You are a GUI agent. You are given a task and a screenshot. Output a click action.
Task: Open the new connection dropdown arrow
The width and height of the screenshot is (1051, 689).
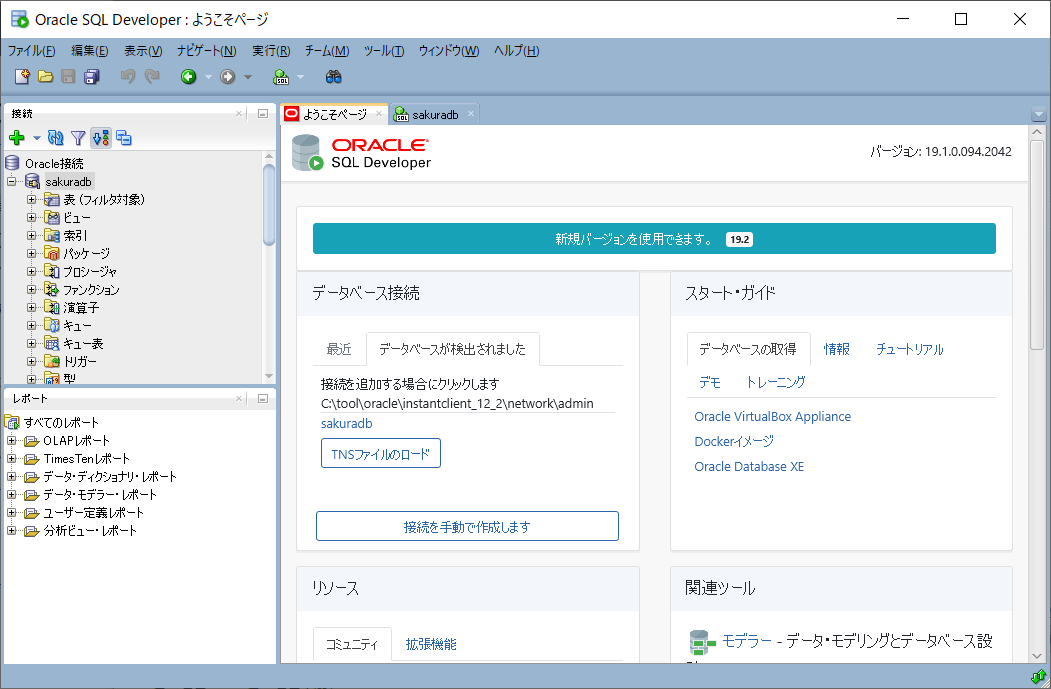36,138
